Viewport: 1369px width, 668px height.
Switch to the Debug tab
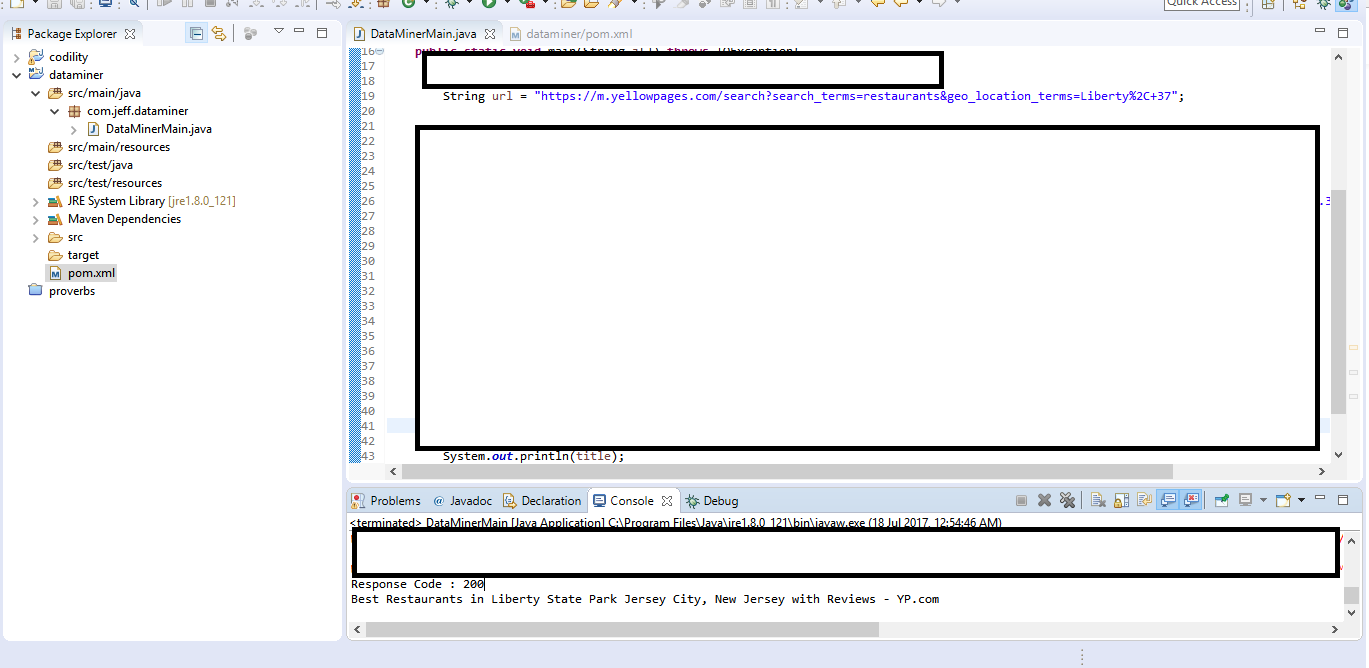pyautogui.click(x=712, y=501)
